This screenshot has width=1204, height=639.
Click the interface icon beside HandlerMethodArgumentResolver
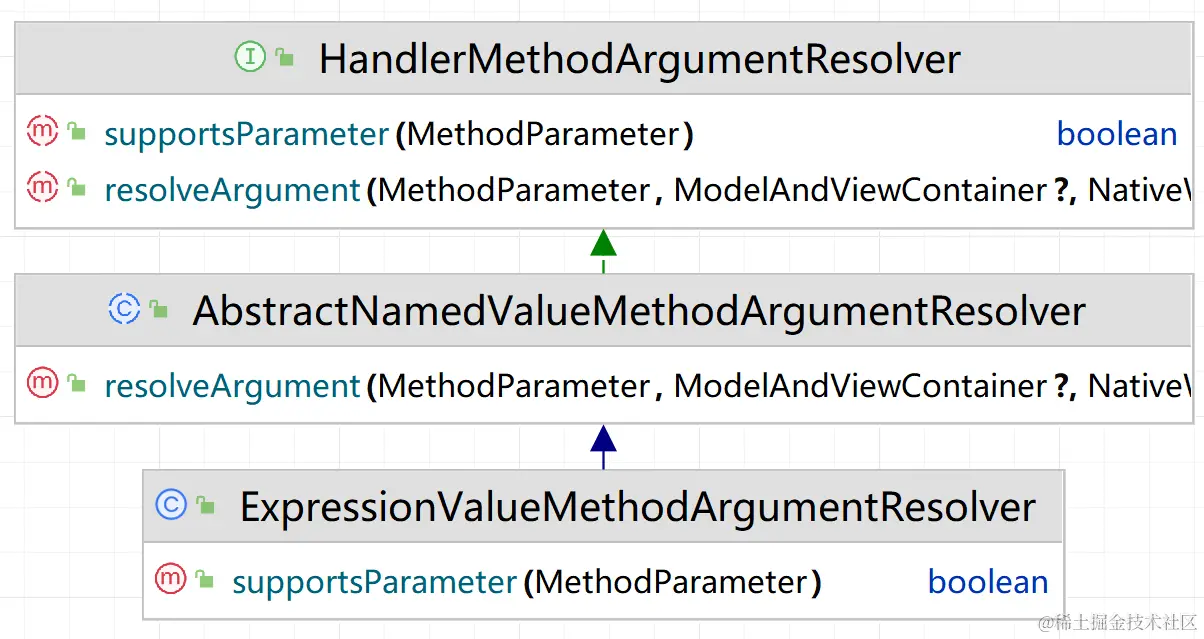[249, 58]
